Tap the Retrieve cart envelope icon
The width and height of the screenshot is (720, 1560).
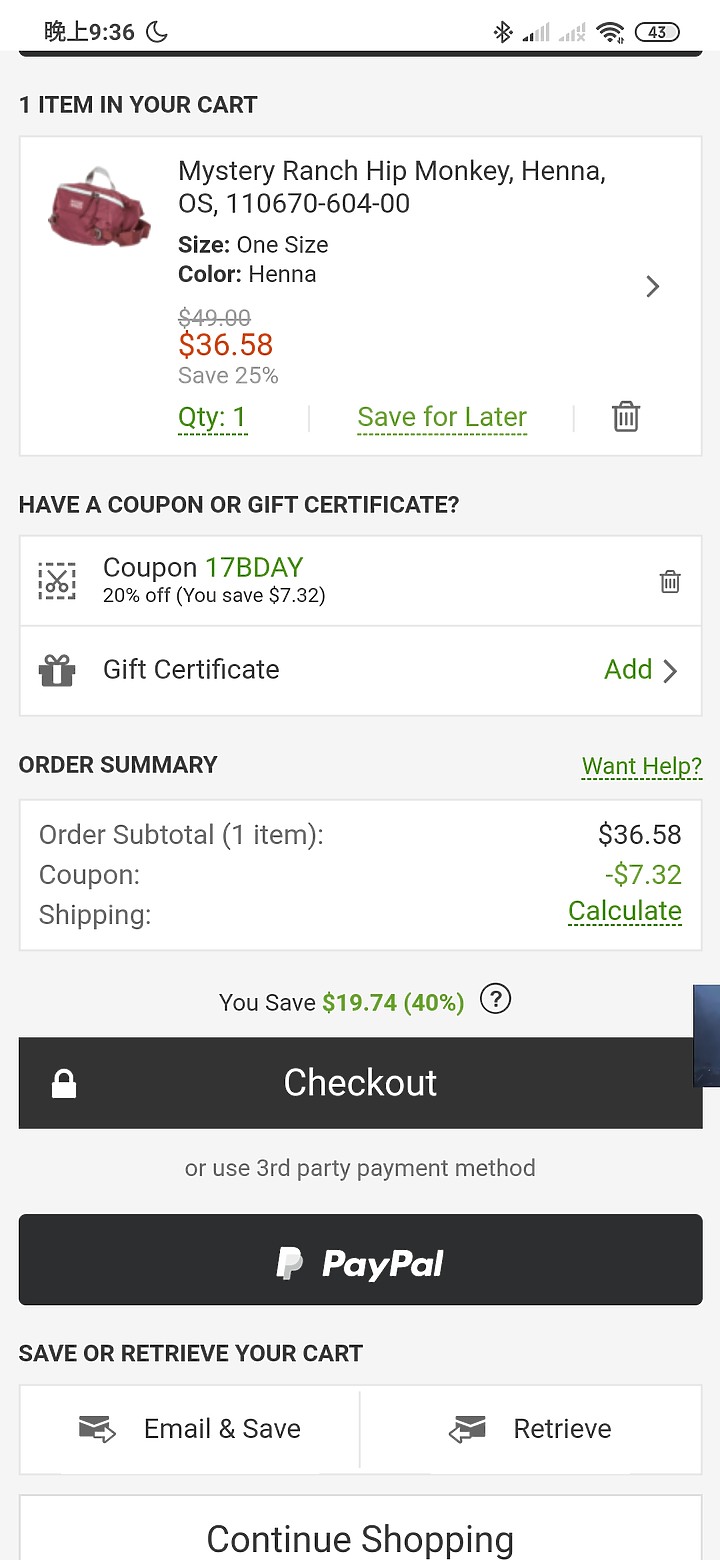tap(467, 1429)
